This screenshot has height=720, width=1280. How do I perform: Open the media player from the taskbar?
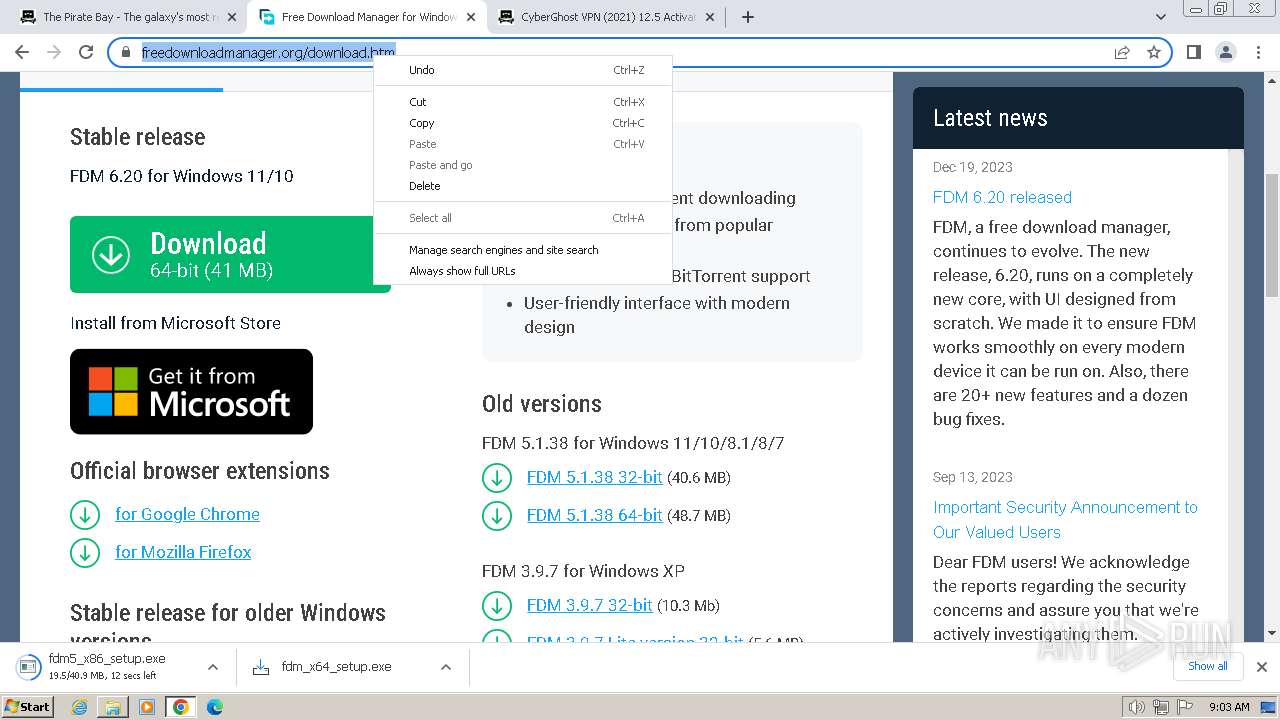tap(147, 707)
